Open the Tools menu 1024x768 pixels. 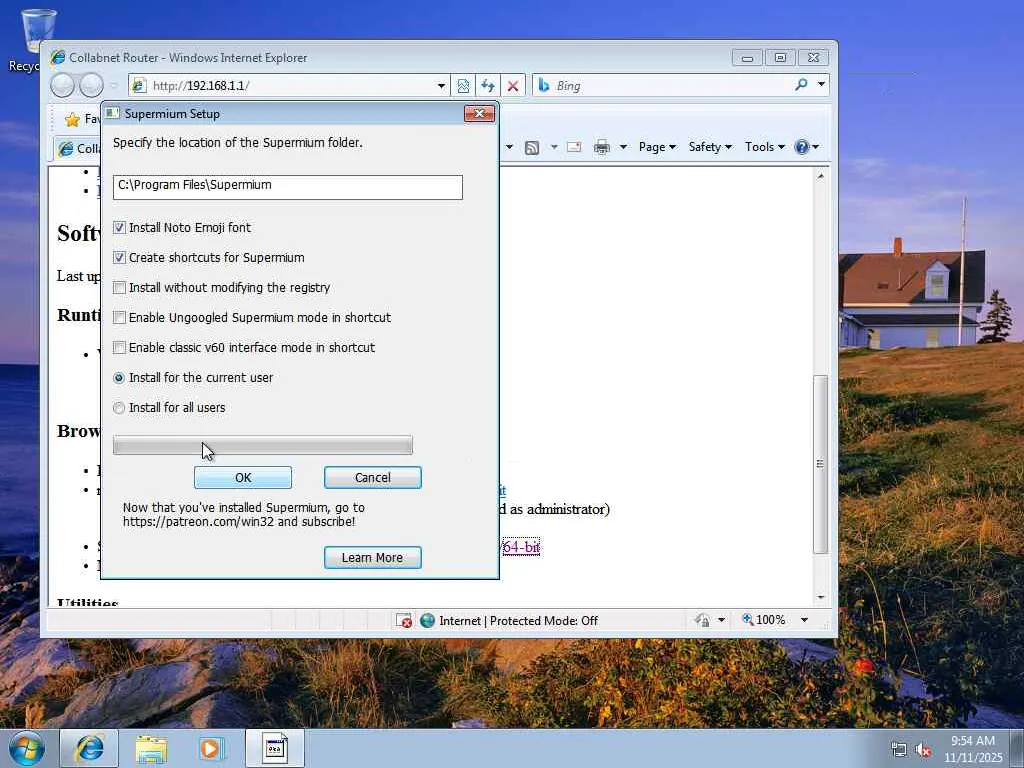pos(765,147)
